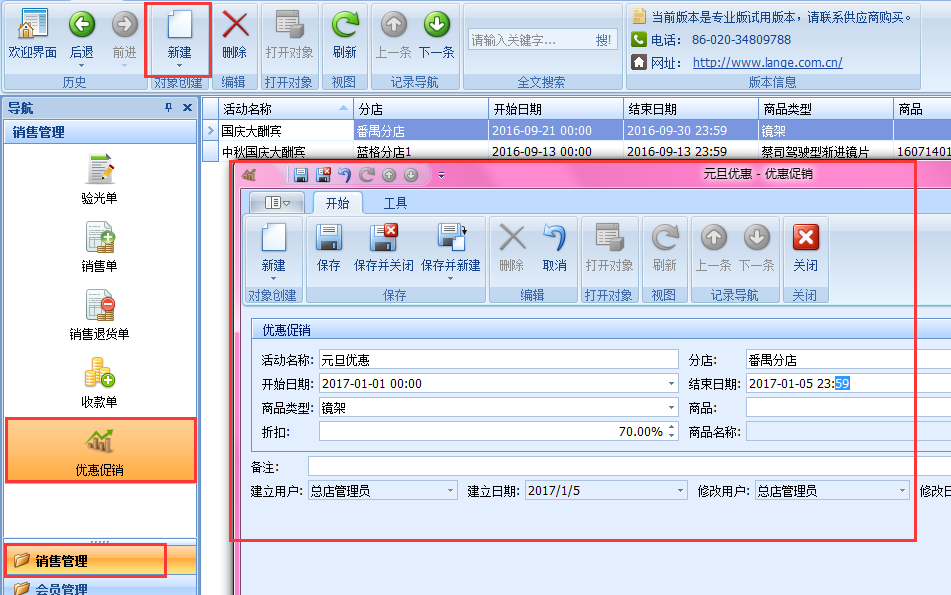951x595 pixels.
Task: Click the Save icon in promotion dialog
Action: [x=328, y=247]
